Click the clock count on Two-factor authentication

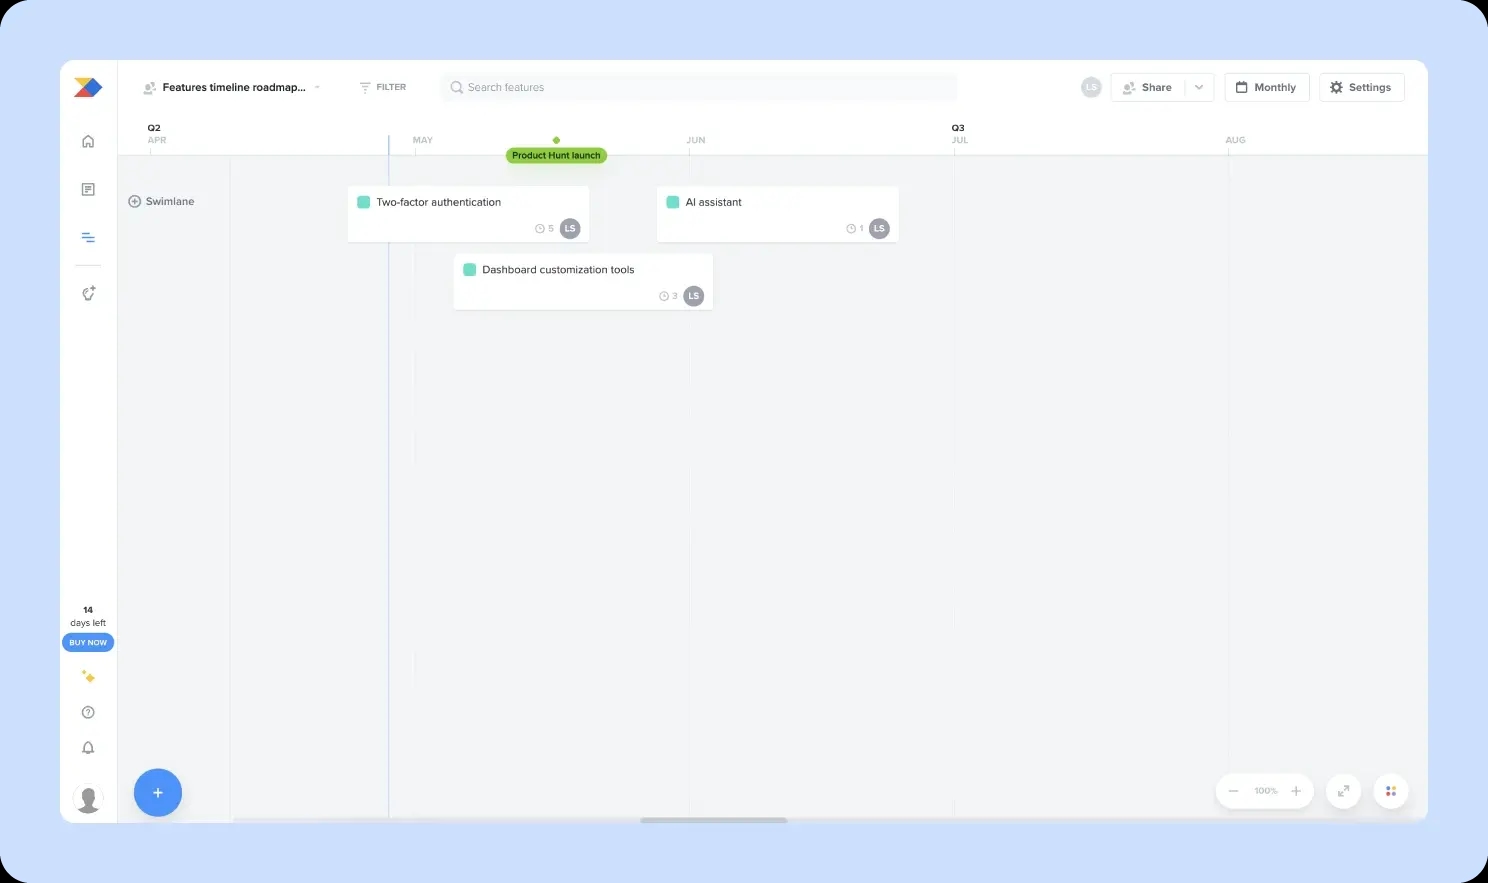click(x=545, y=228)
